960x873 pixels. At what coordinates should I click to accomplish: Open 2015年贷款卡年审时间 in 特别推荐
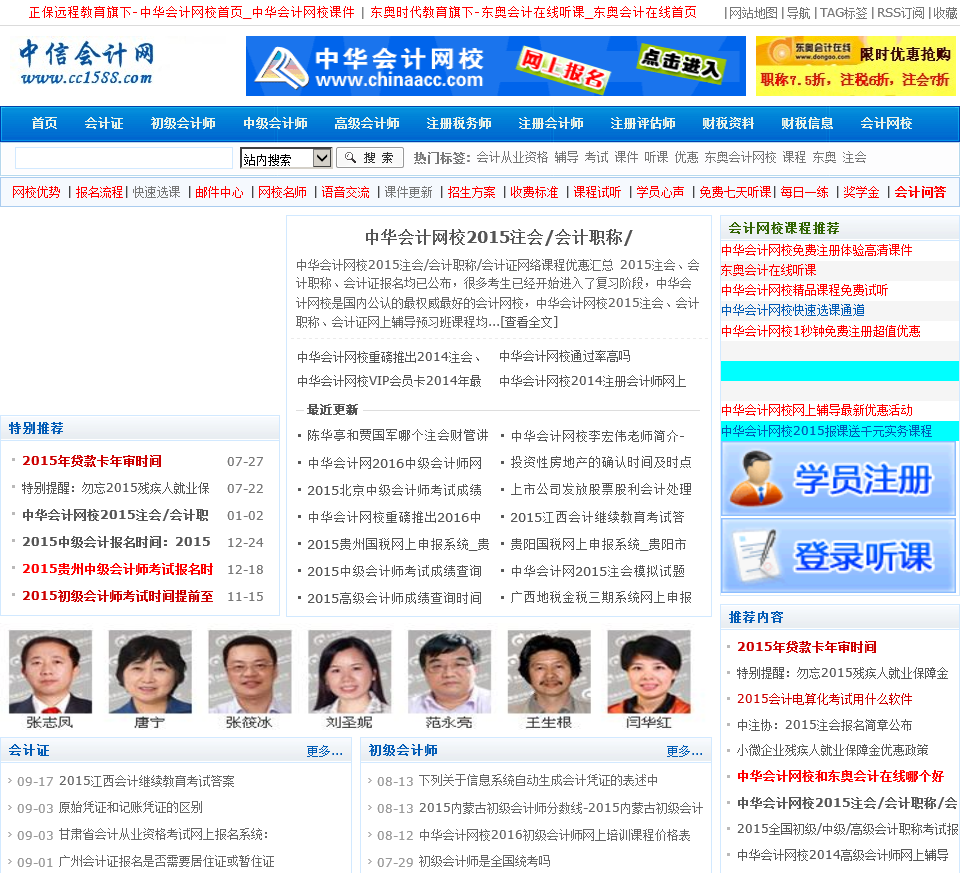click(x=92, y=461)
